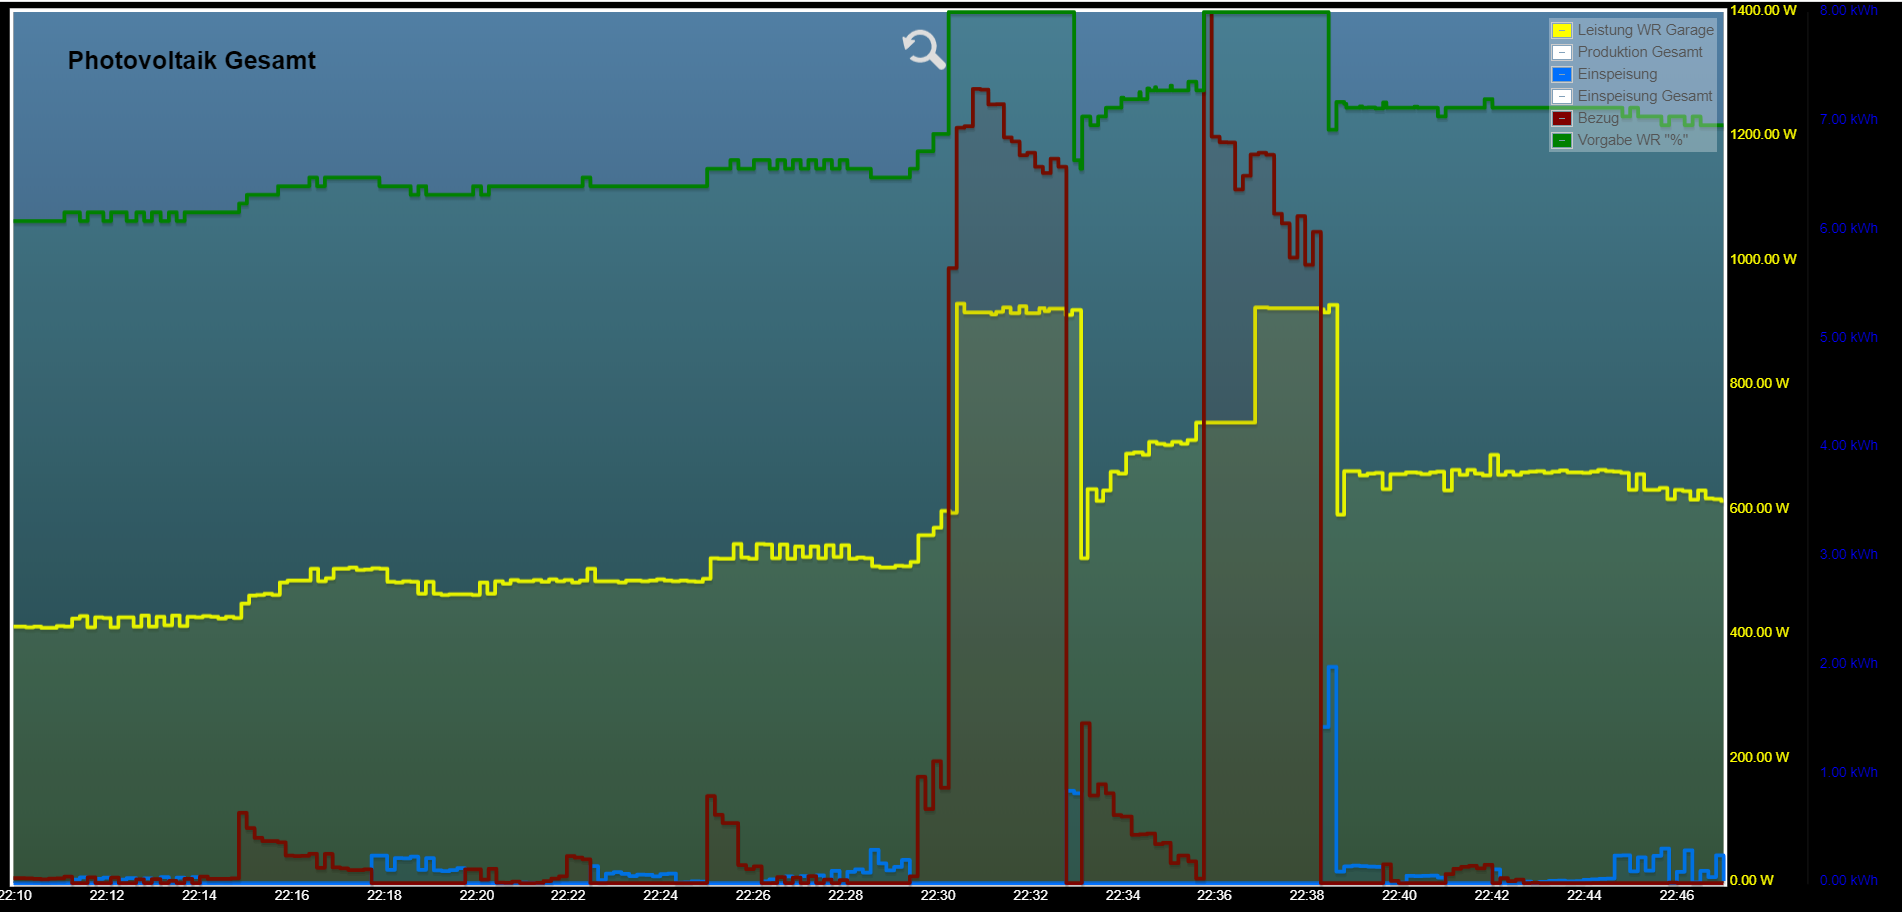Screen dimensions: 1902x912
Task: Toggle the Bezug legend entry
Action: pos(1586,118)
